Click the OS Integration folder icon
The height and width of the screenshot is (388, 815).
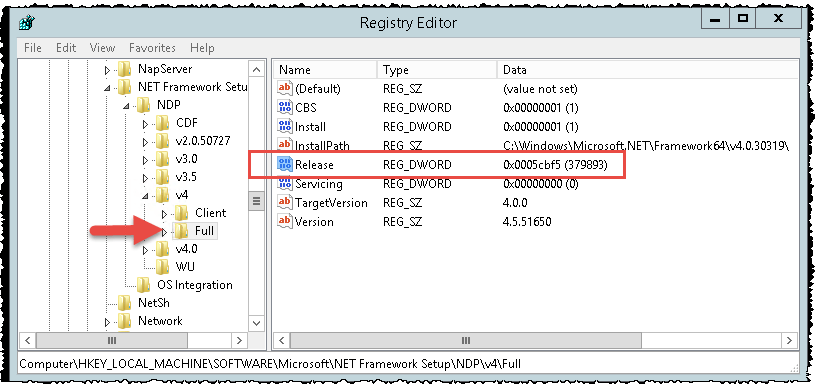click(143, 284)
